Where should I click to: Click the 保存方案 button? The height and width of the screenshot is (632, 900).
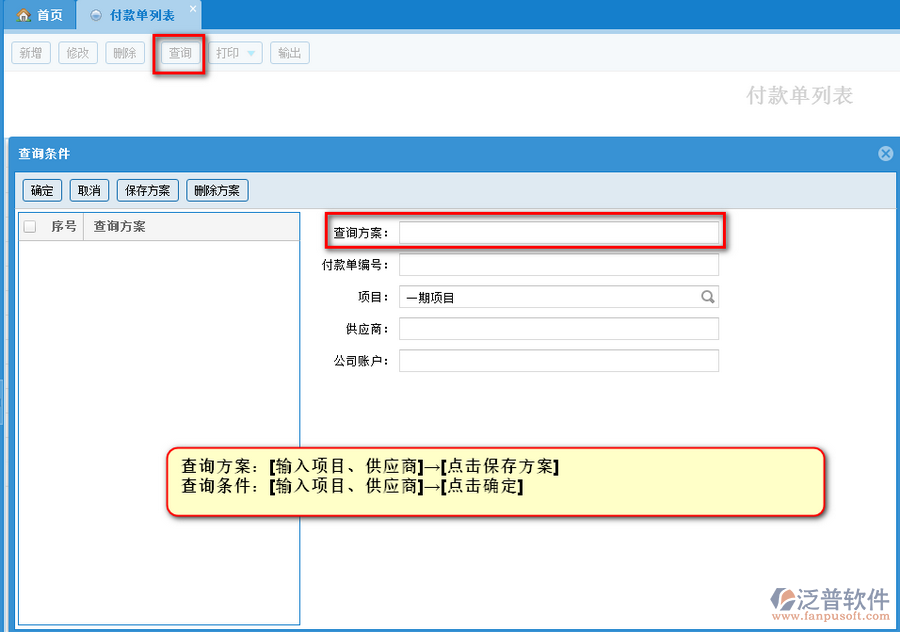point(148,191)
